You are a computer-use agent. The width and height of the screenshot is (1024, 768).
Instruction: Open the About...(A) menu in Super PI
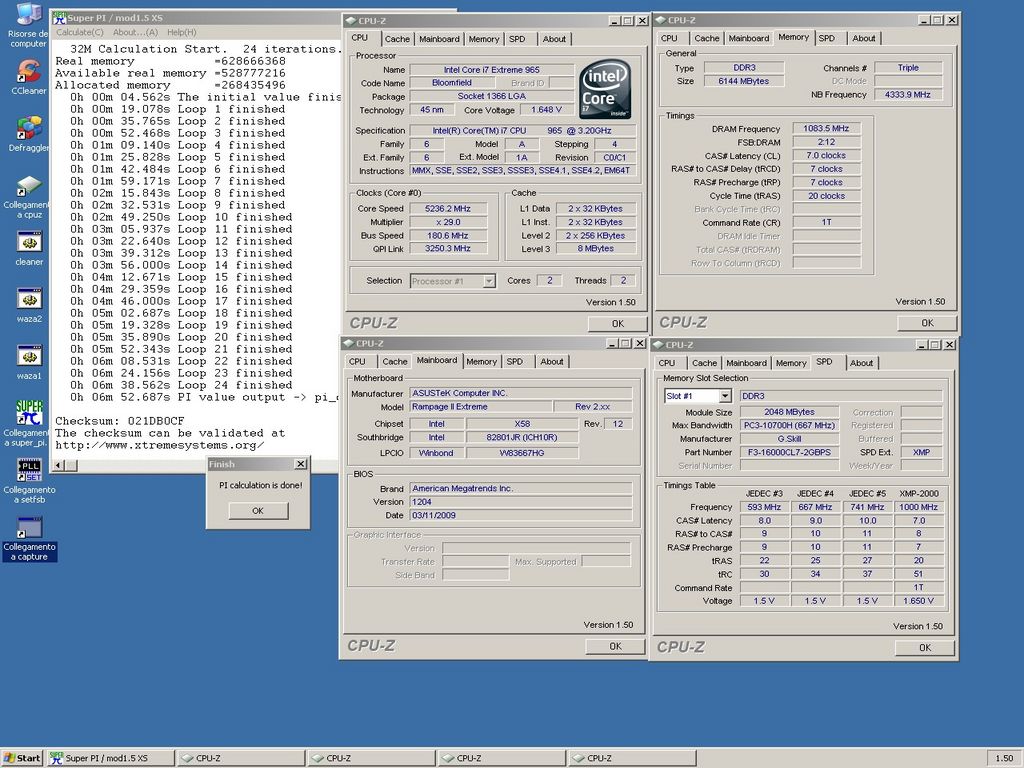(x=135, y=32)
